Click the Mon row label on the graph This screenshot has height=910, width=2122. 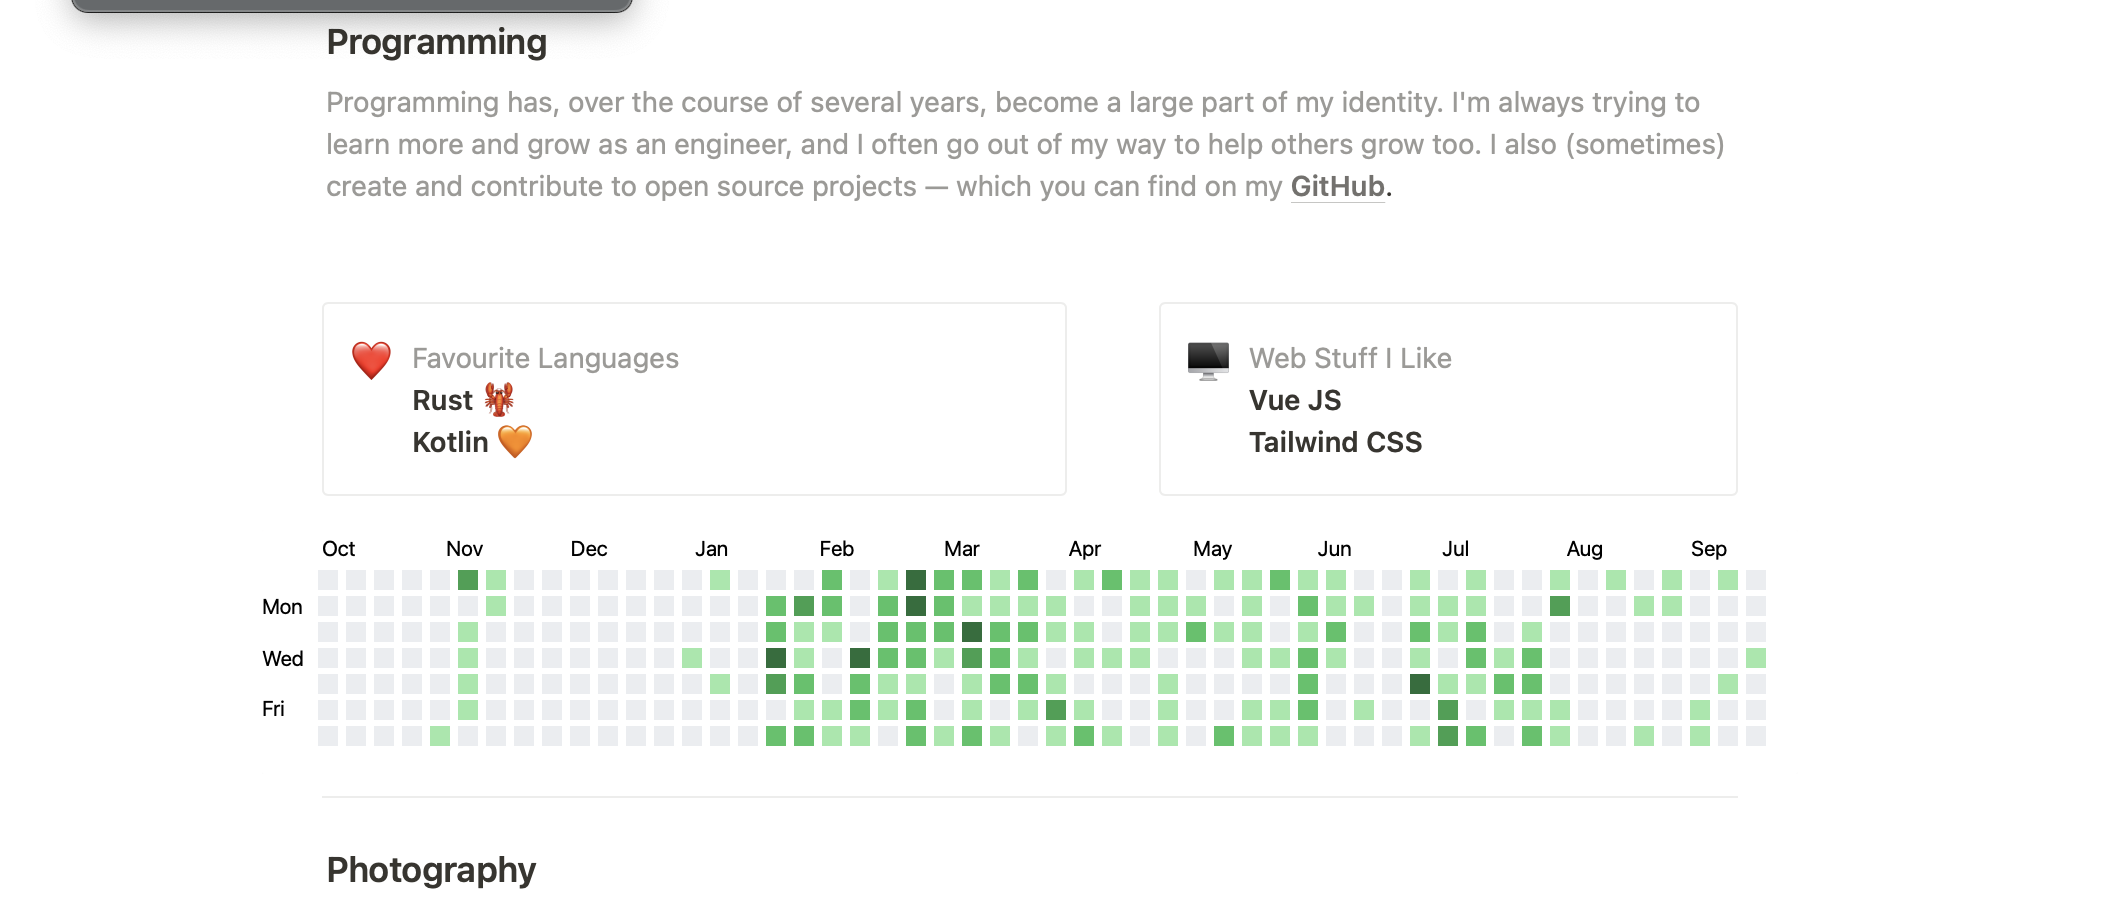[282, 607]
